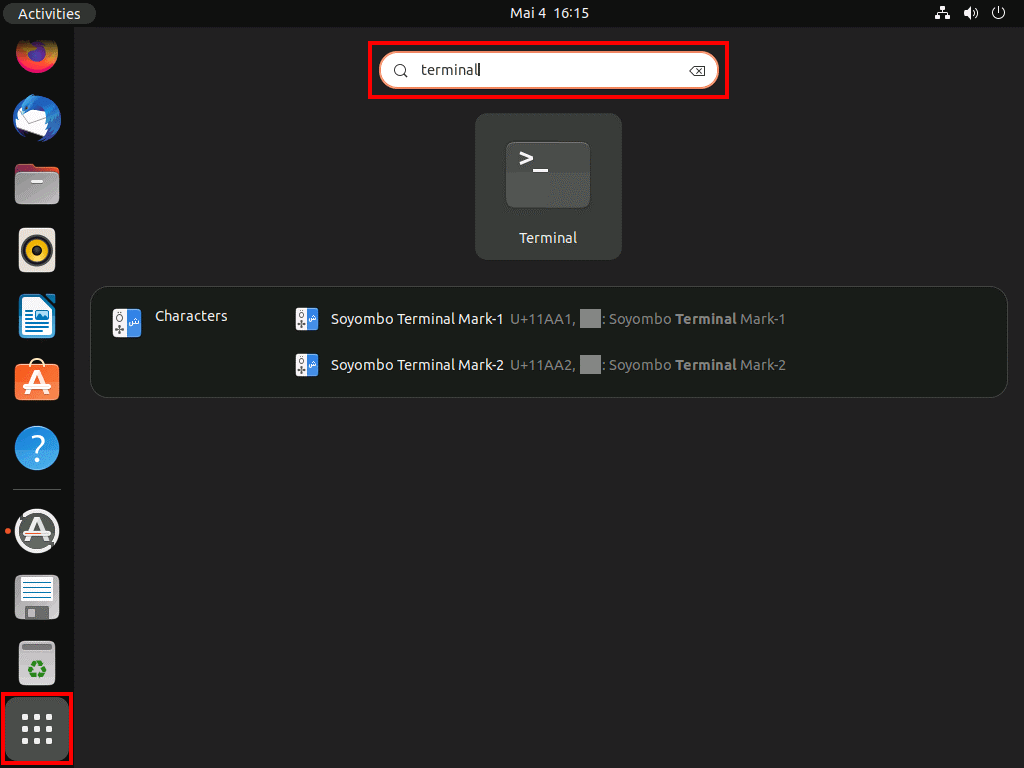Open Software Updater from the dock
Screen dimensions: 1024x768
37,531
